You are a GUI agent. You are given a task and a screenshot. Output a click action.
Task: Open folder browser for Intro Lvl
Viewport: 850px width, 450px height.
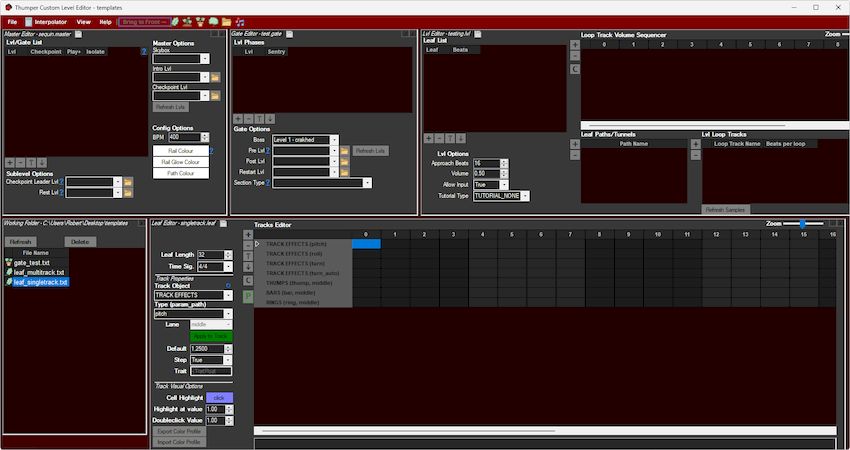pyautogui.click(x=216, y=76)
